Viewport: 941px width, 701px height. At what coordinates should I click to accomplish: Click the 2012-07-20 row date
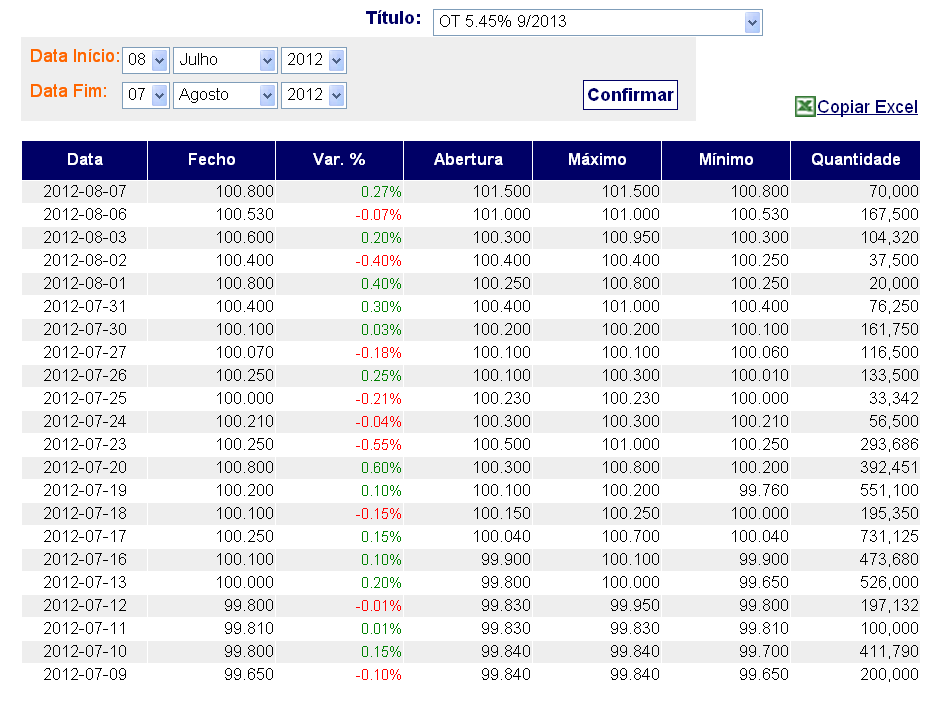[x=85, y=467]
